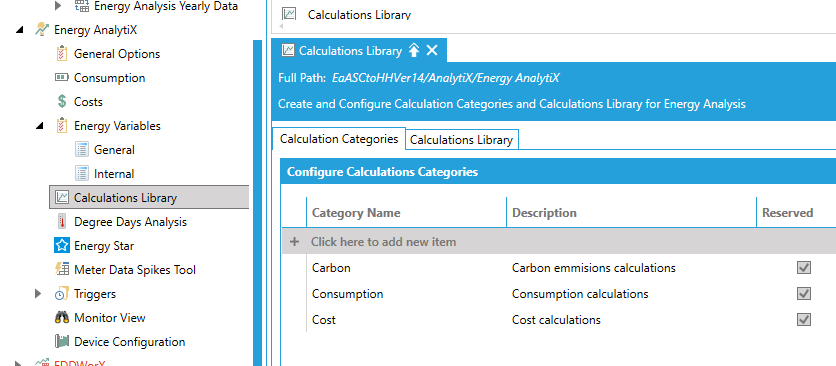
Task: Launch Meter Data Spikes Tool icon
Action: tap(62, 269)
